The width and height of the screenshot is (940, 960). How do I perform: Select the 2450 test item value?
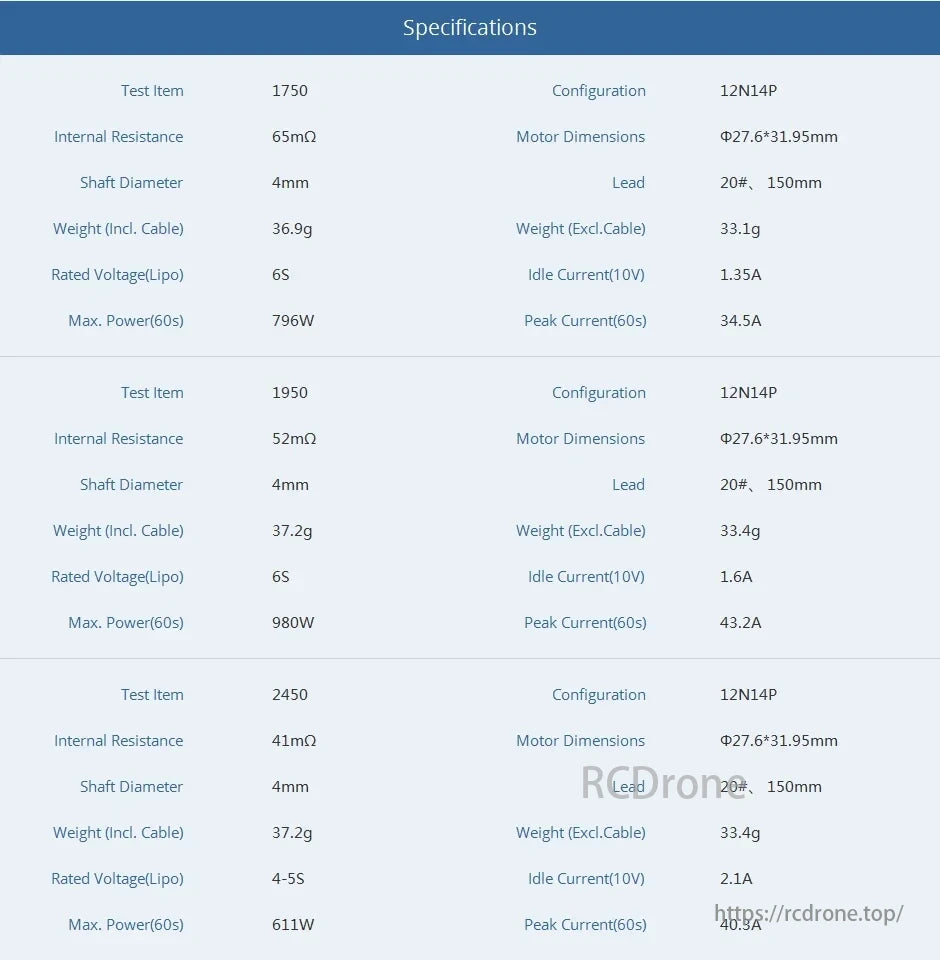290,695
